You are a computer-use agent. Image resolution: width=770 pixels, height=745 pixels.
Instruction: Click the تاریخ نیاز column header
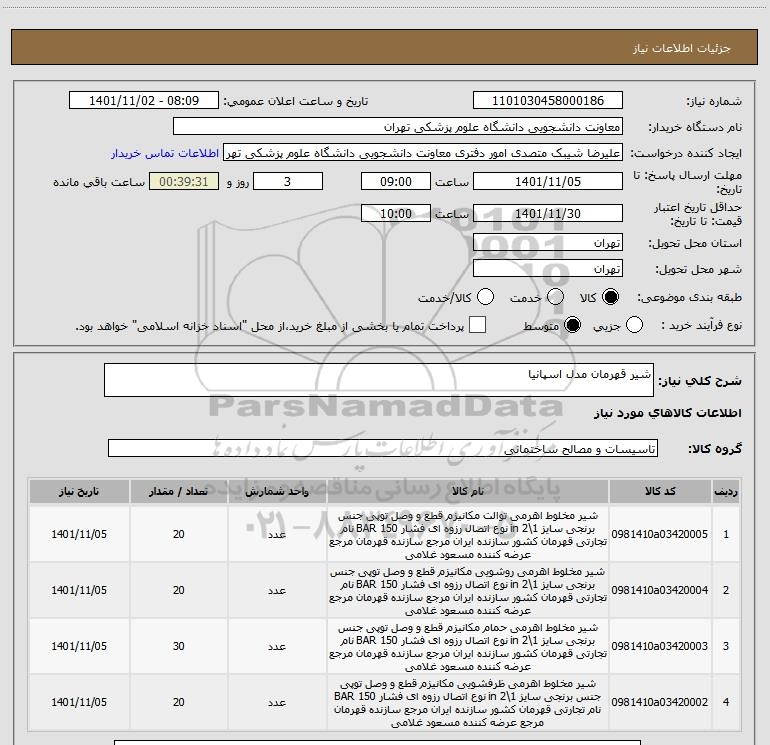[x=79, y=492]
